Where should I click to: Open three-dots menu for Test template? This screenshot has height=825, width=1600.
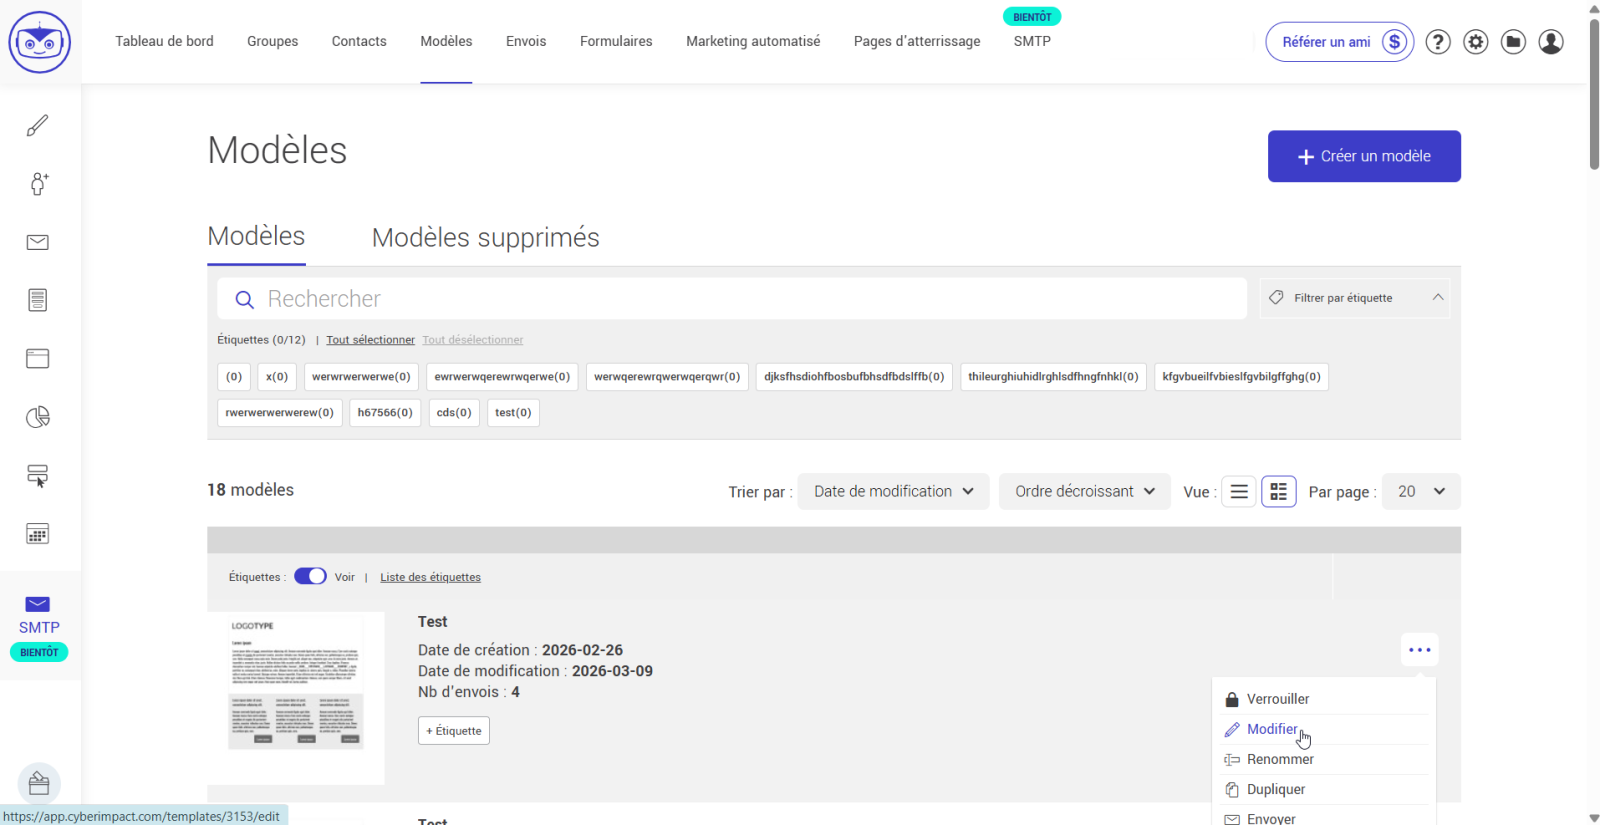(1419, 650)
